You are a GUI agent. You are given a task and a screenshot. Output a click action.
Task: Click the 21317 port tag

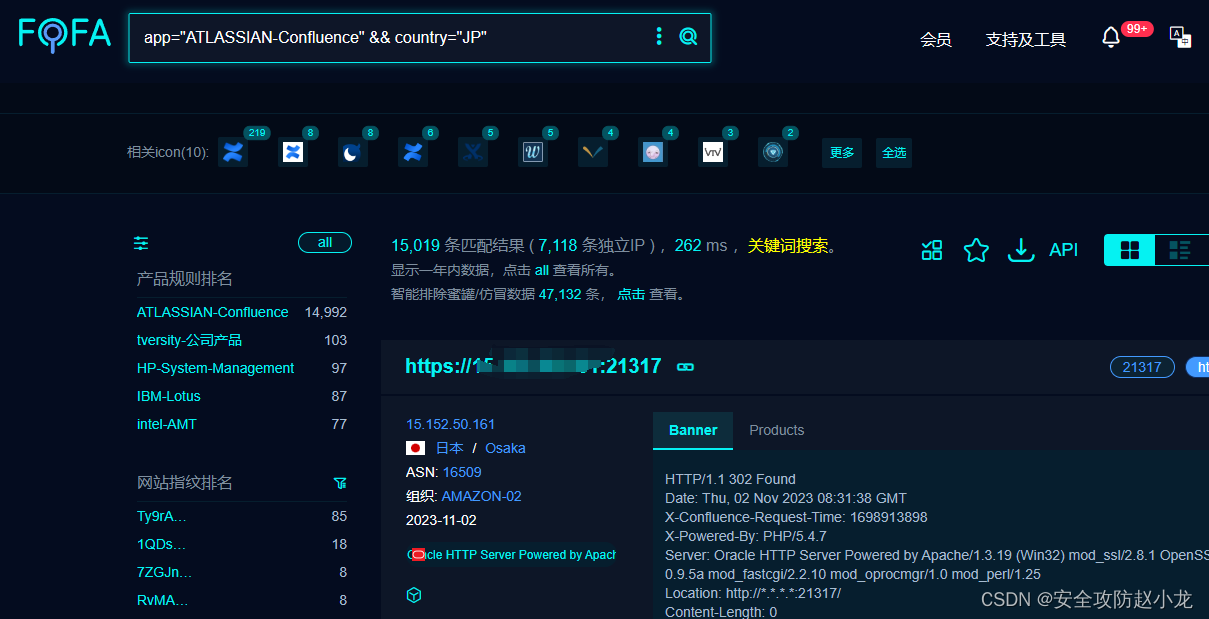tap(1142, 367)
